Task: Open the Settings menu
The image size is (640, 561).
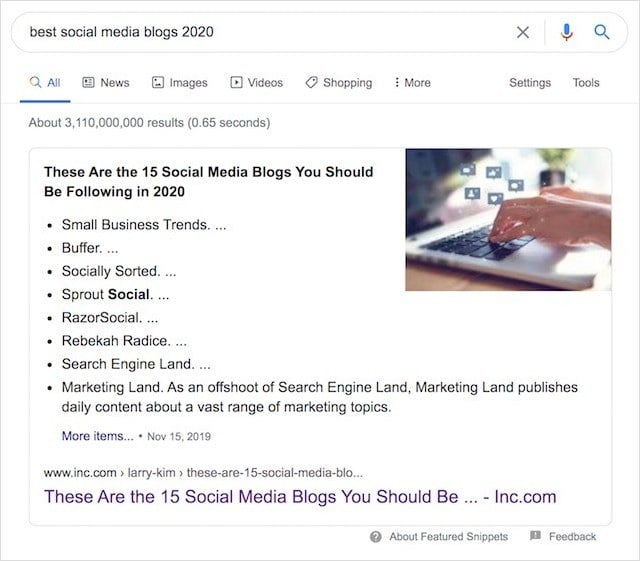Action: coord(530,83)
